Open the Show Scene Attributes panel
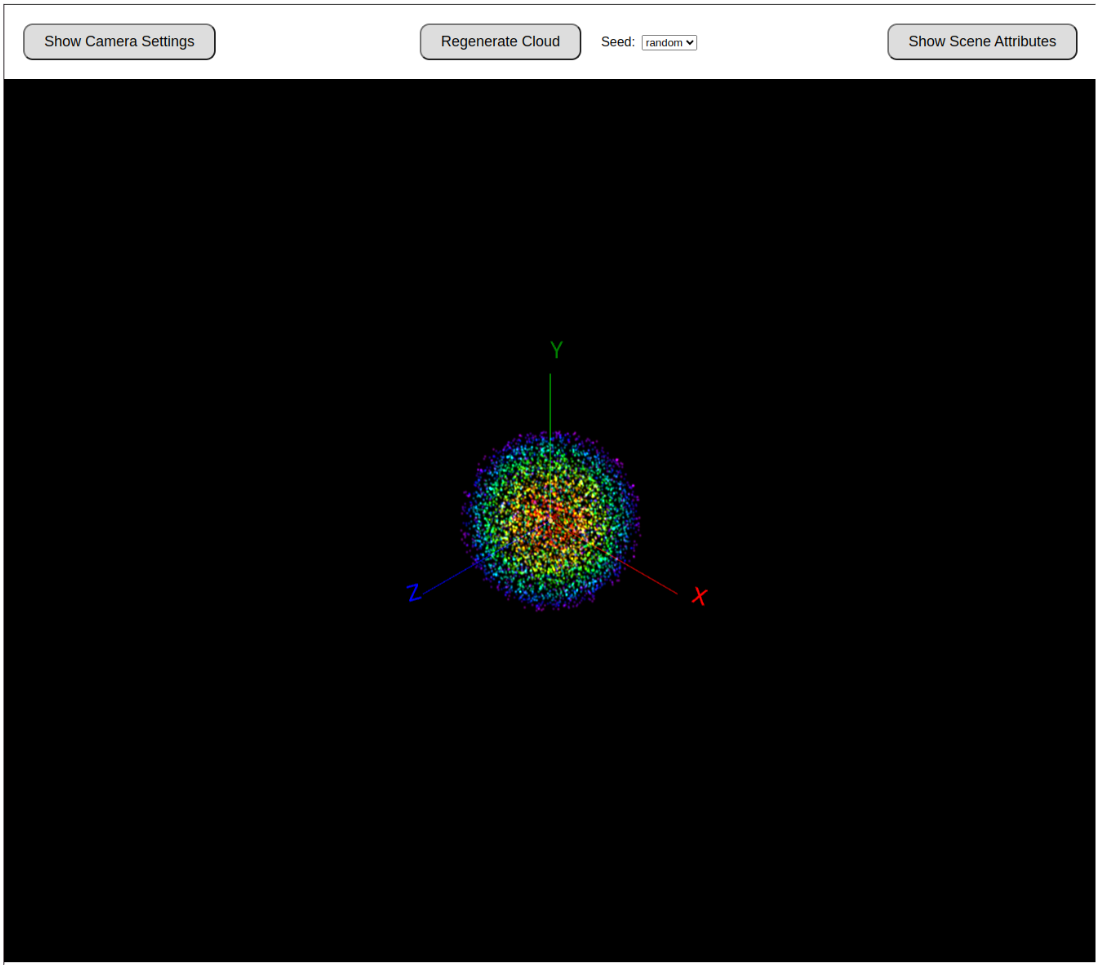Viewport: 1098px width, 966px height. (981, 42)
